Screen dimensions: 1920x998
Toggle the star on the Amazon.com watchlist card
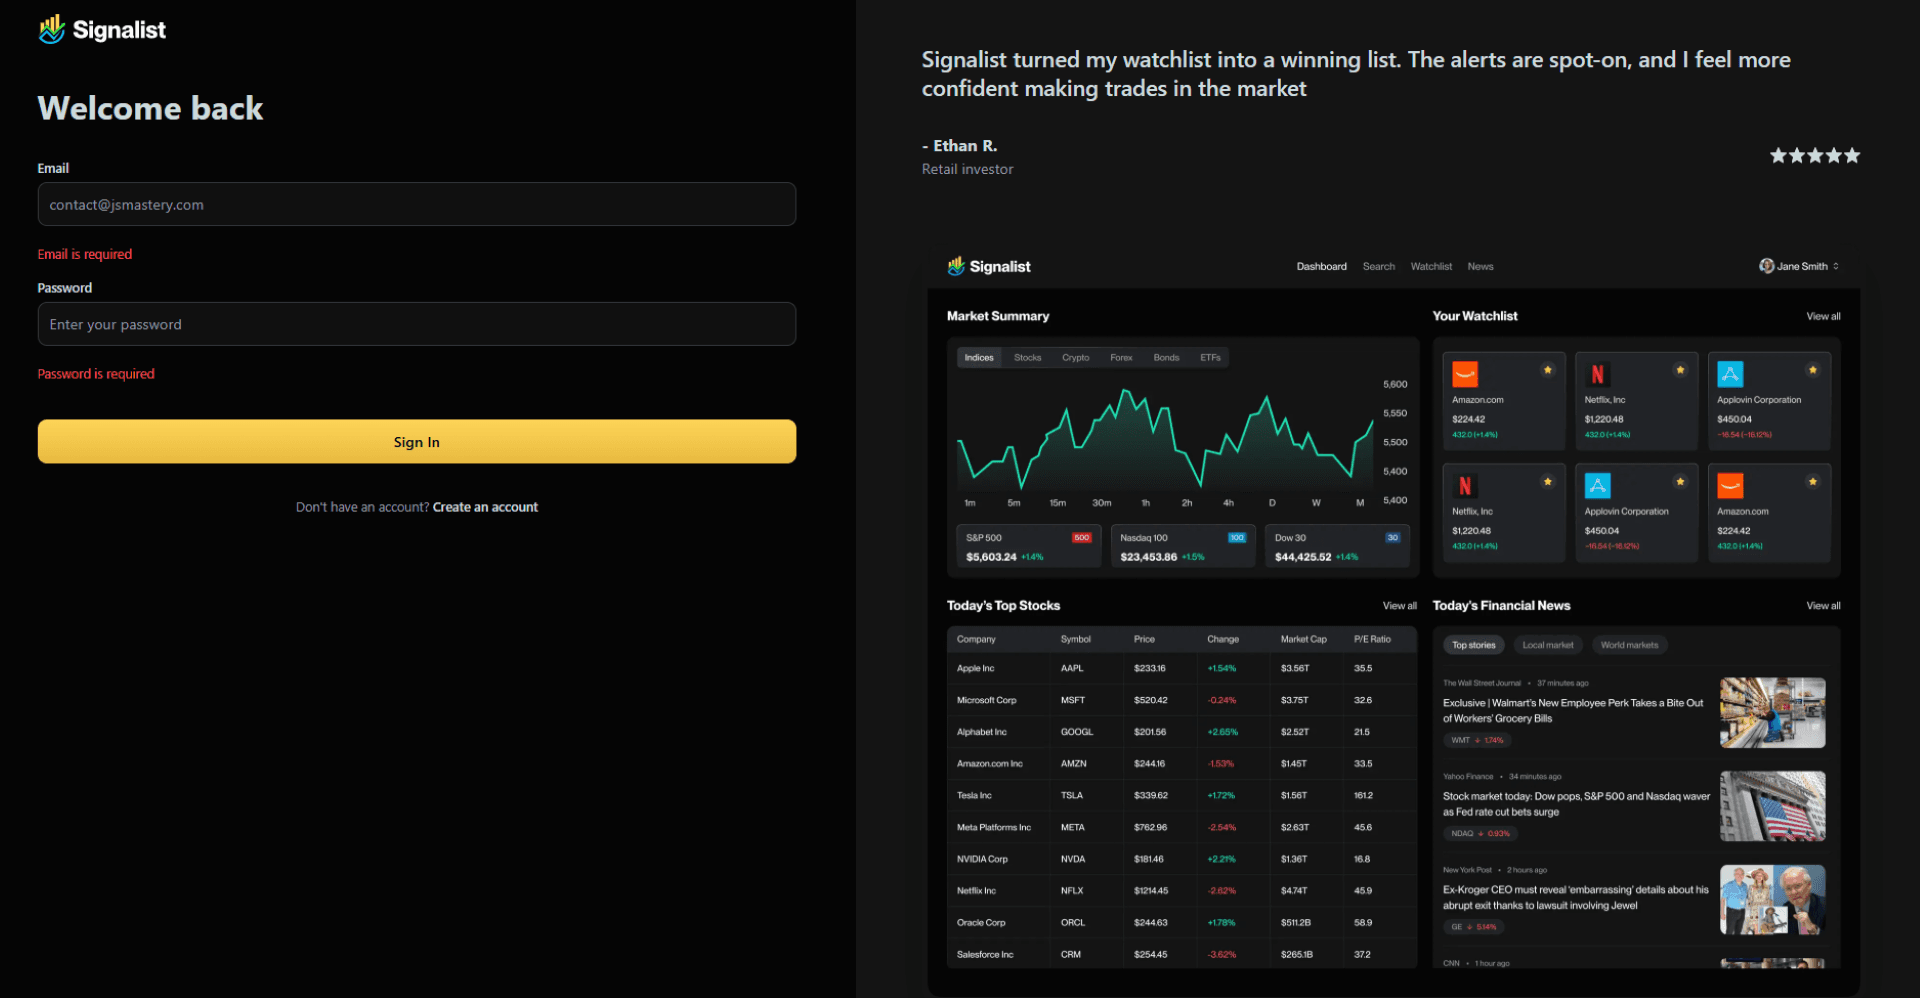pos(1548,369)
